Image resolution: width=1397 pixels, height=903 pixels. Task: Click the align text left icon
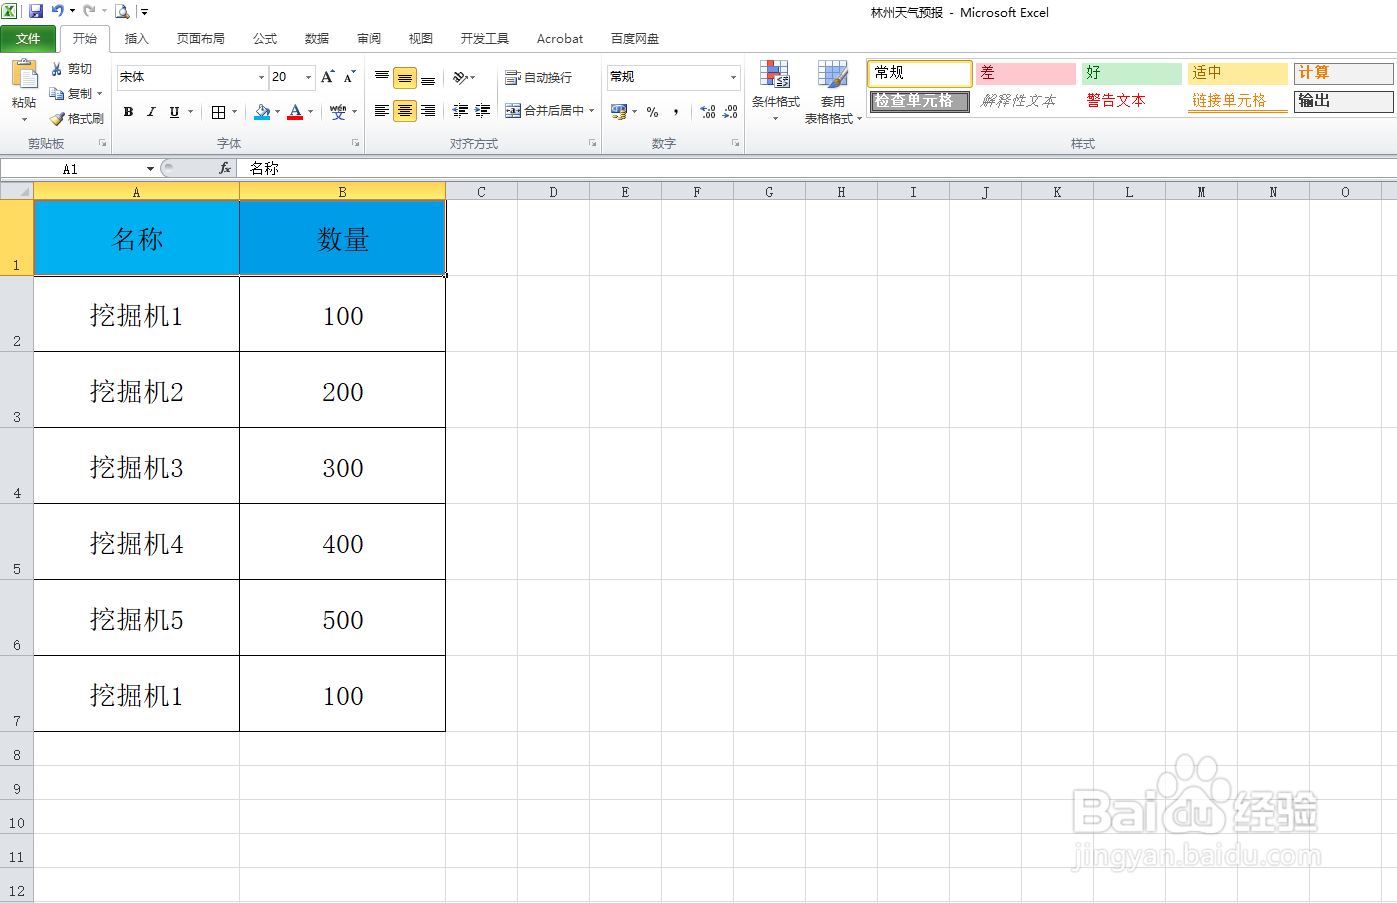pos(382,111)
